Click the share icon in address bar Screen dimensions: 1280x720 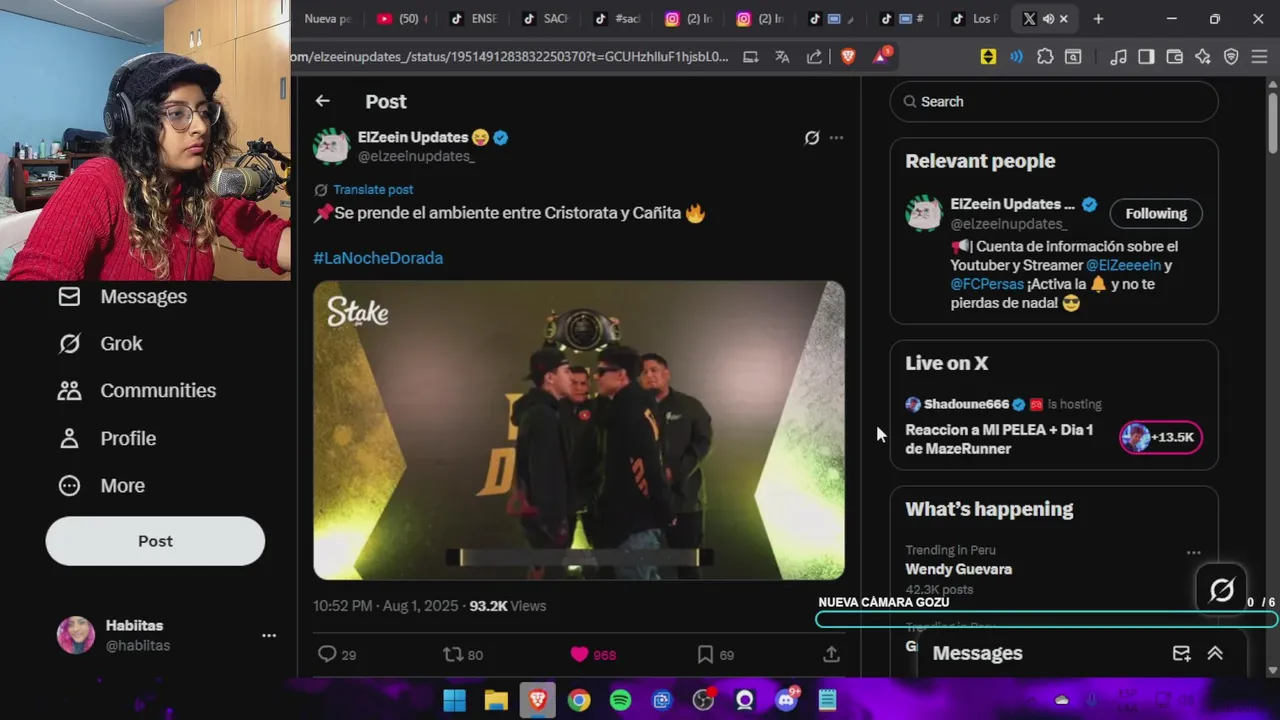click(814, 57)
